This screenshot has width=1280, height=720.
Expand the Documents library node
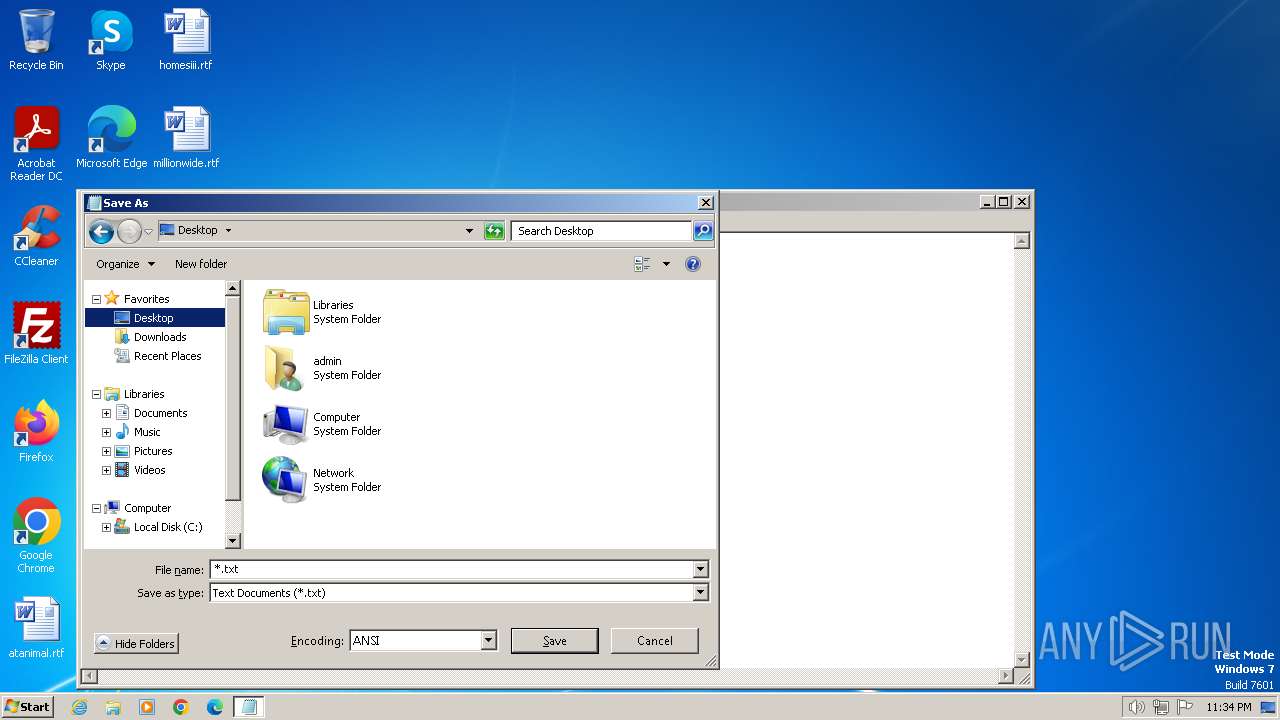coord(106,413)
